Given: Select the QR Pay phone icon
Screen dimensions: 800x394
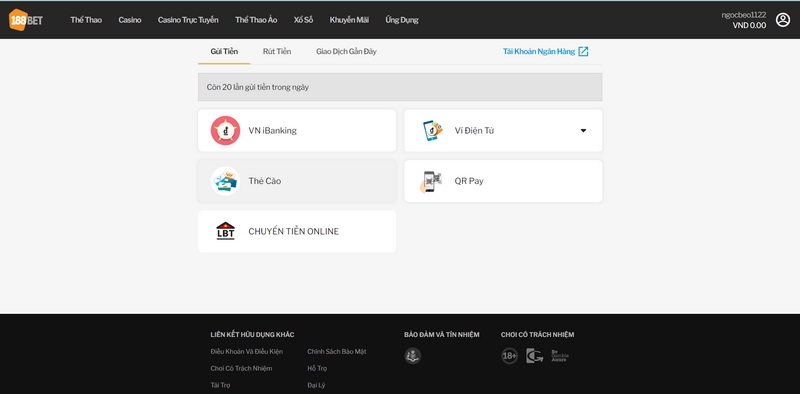Looking at the screenshot, I should coord(431,182).
